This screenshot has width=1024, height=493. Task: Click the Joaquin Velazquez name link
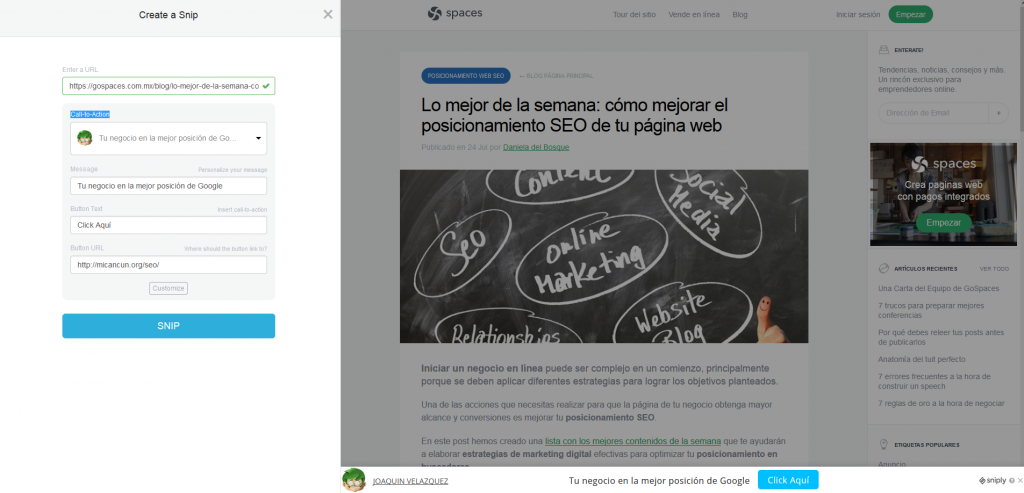tap(410, 481)
